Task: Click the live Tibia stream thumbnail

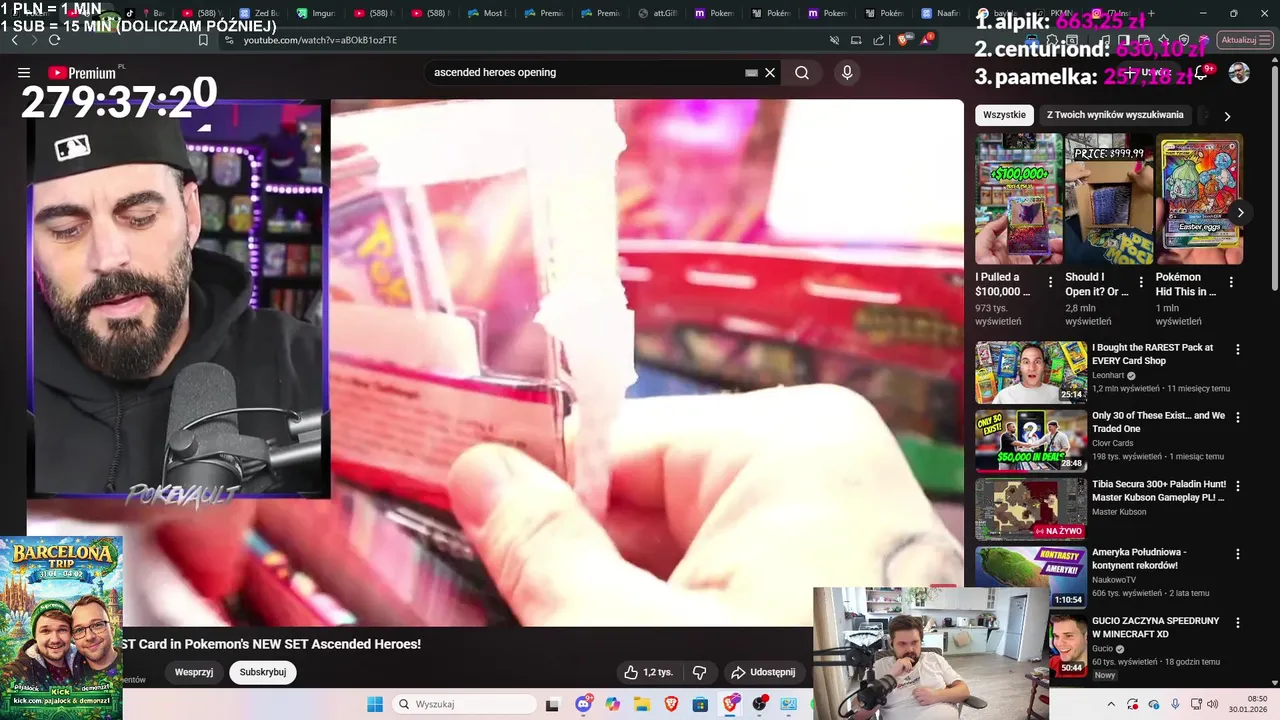Action: pos(1031,508)
